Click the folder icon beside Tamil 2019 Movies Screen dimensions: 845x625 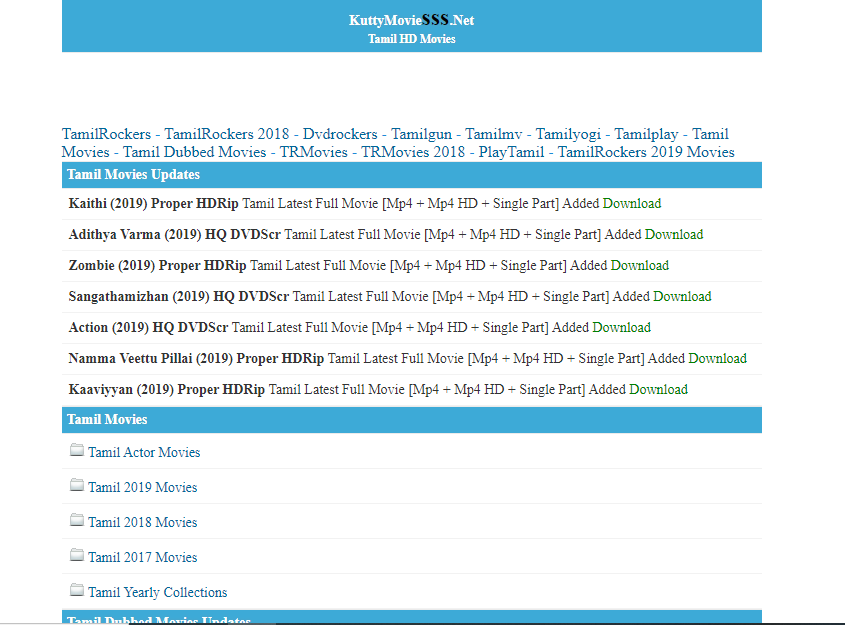[x=77, y=485]
